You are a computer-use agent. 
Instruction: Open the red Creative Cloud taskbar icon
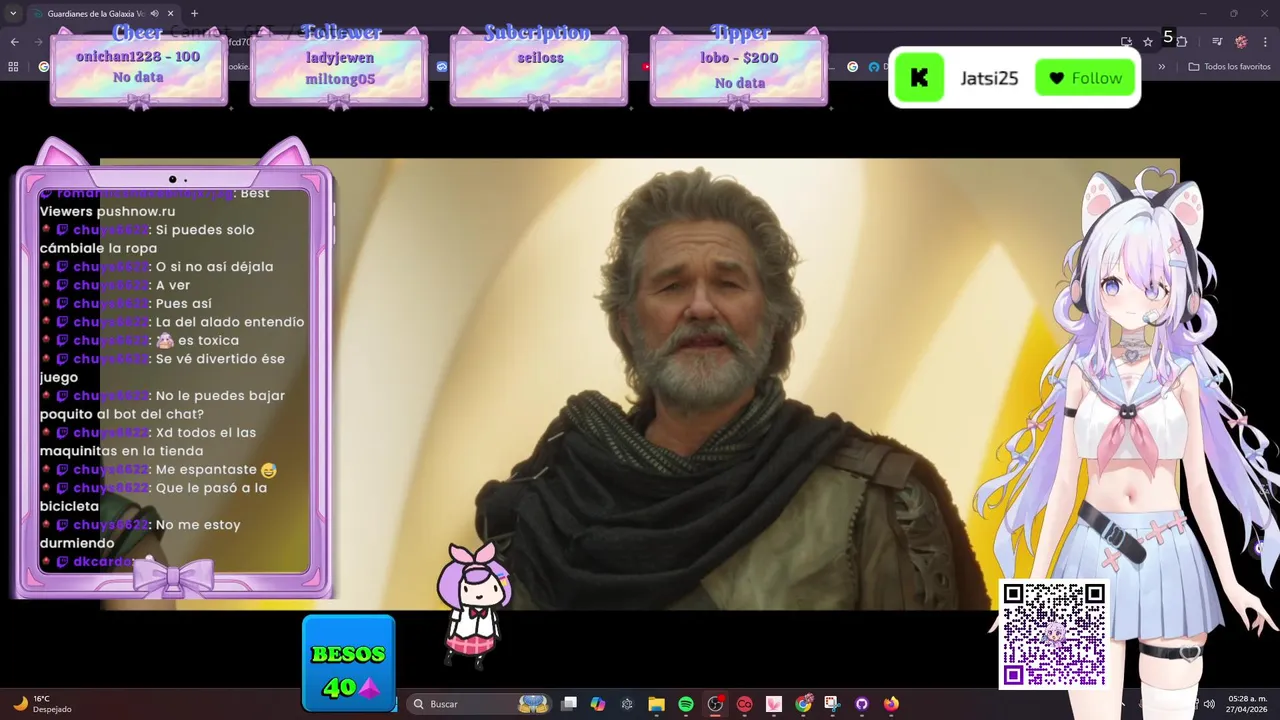744,704
